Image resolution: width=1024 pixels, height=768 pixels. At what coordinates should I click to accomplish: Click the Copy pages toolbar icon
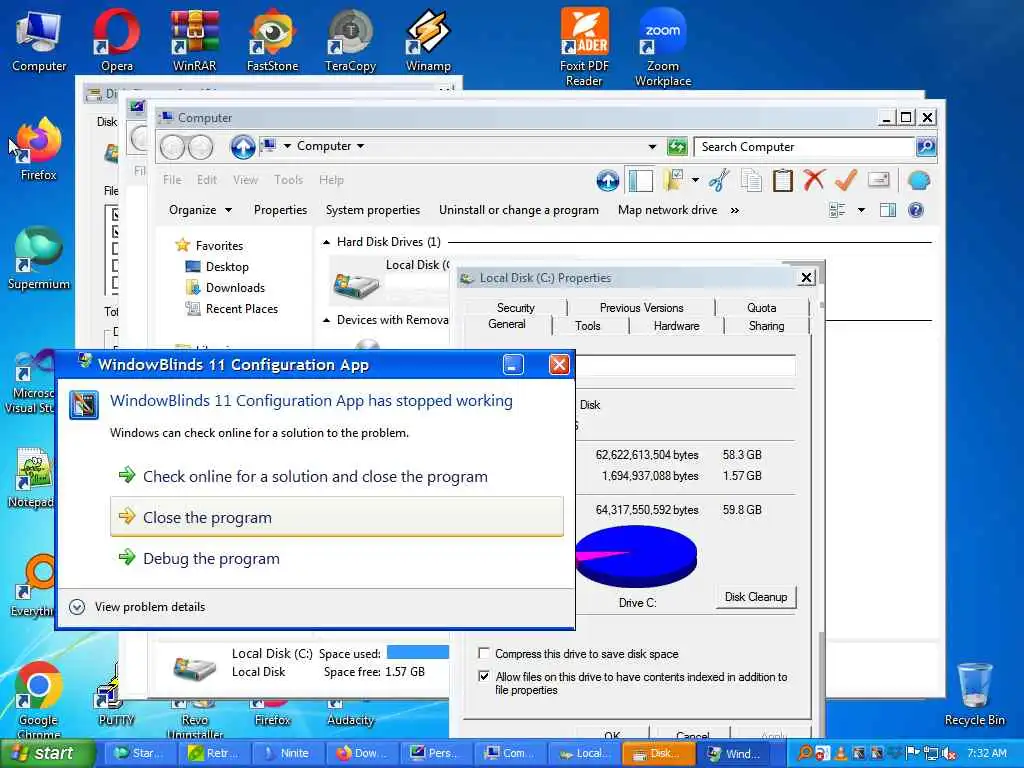751,180
